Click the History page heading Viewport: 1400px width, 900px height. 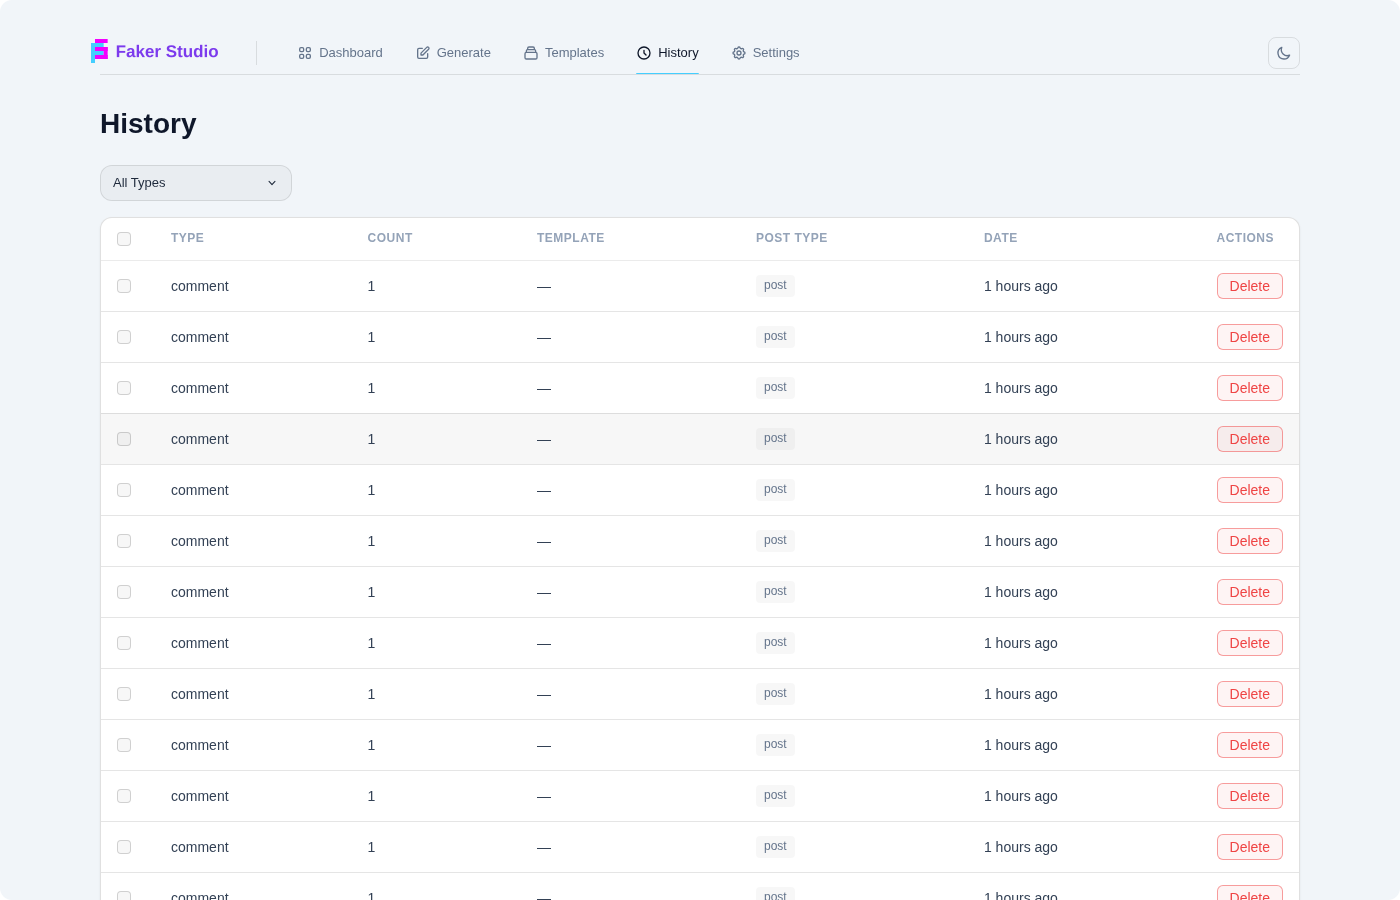[x=148, y=124]
